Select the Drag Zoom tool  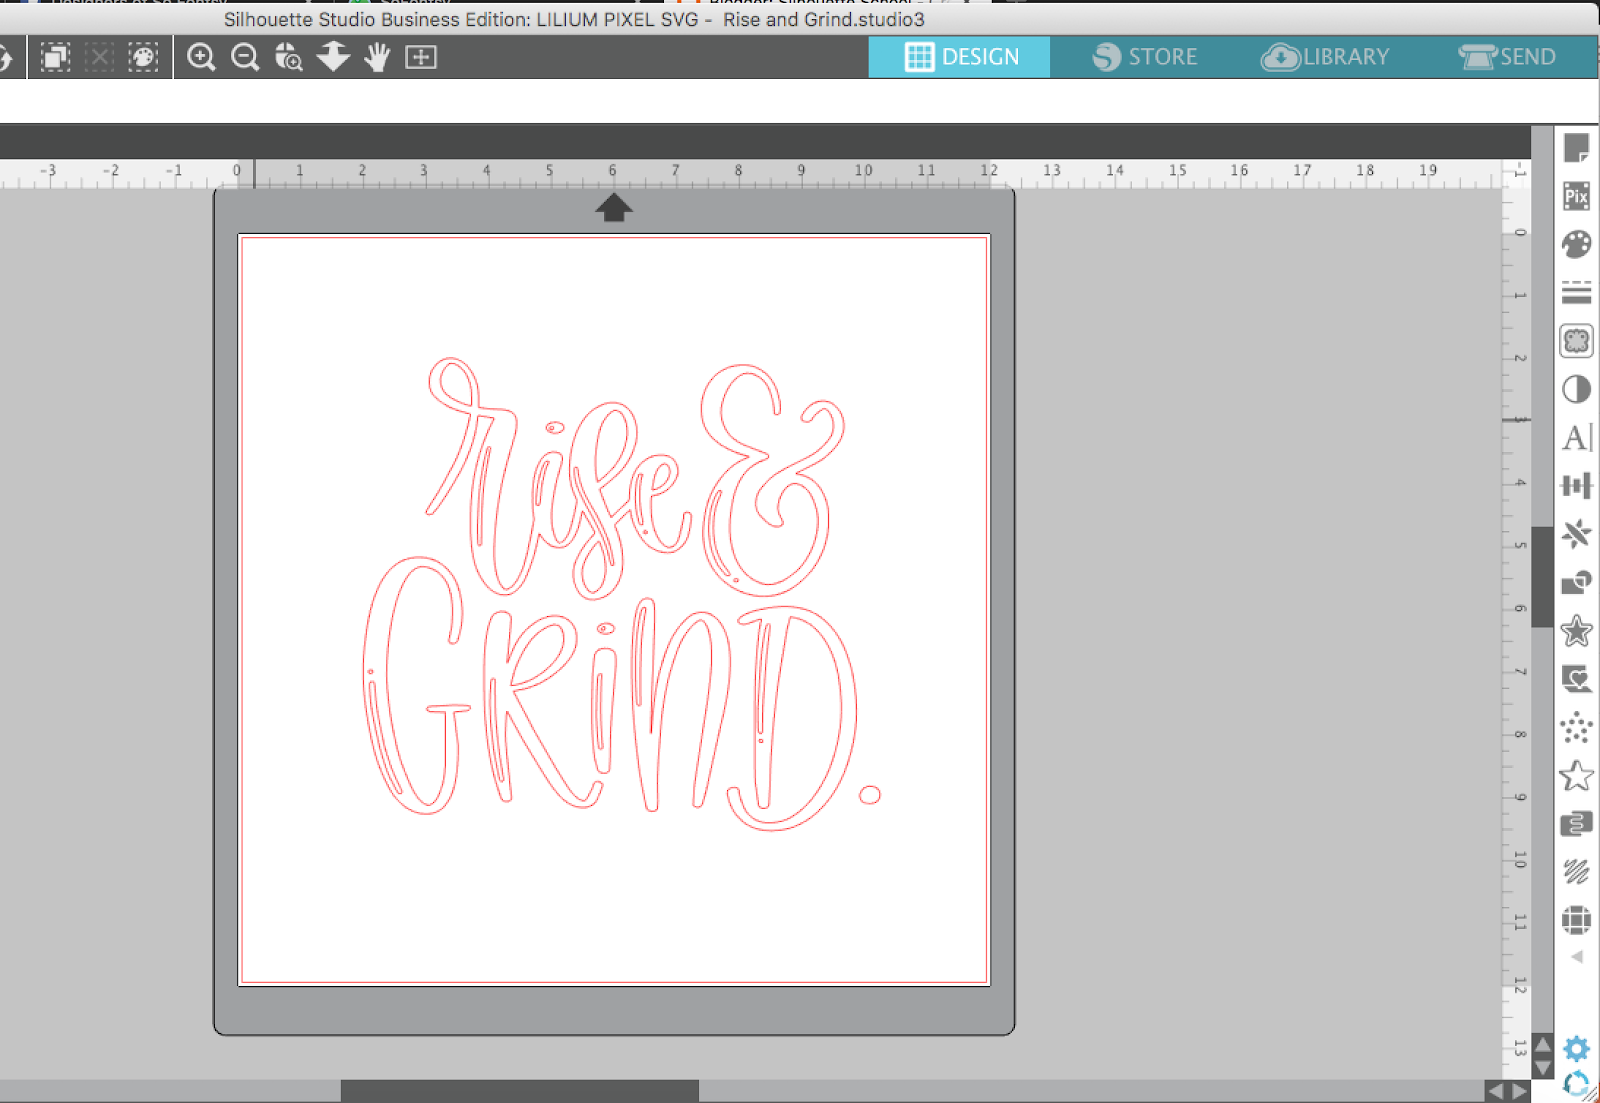289,57
